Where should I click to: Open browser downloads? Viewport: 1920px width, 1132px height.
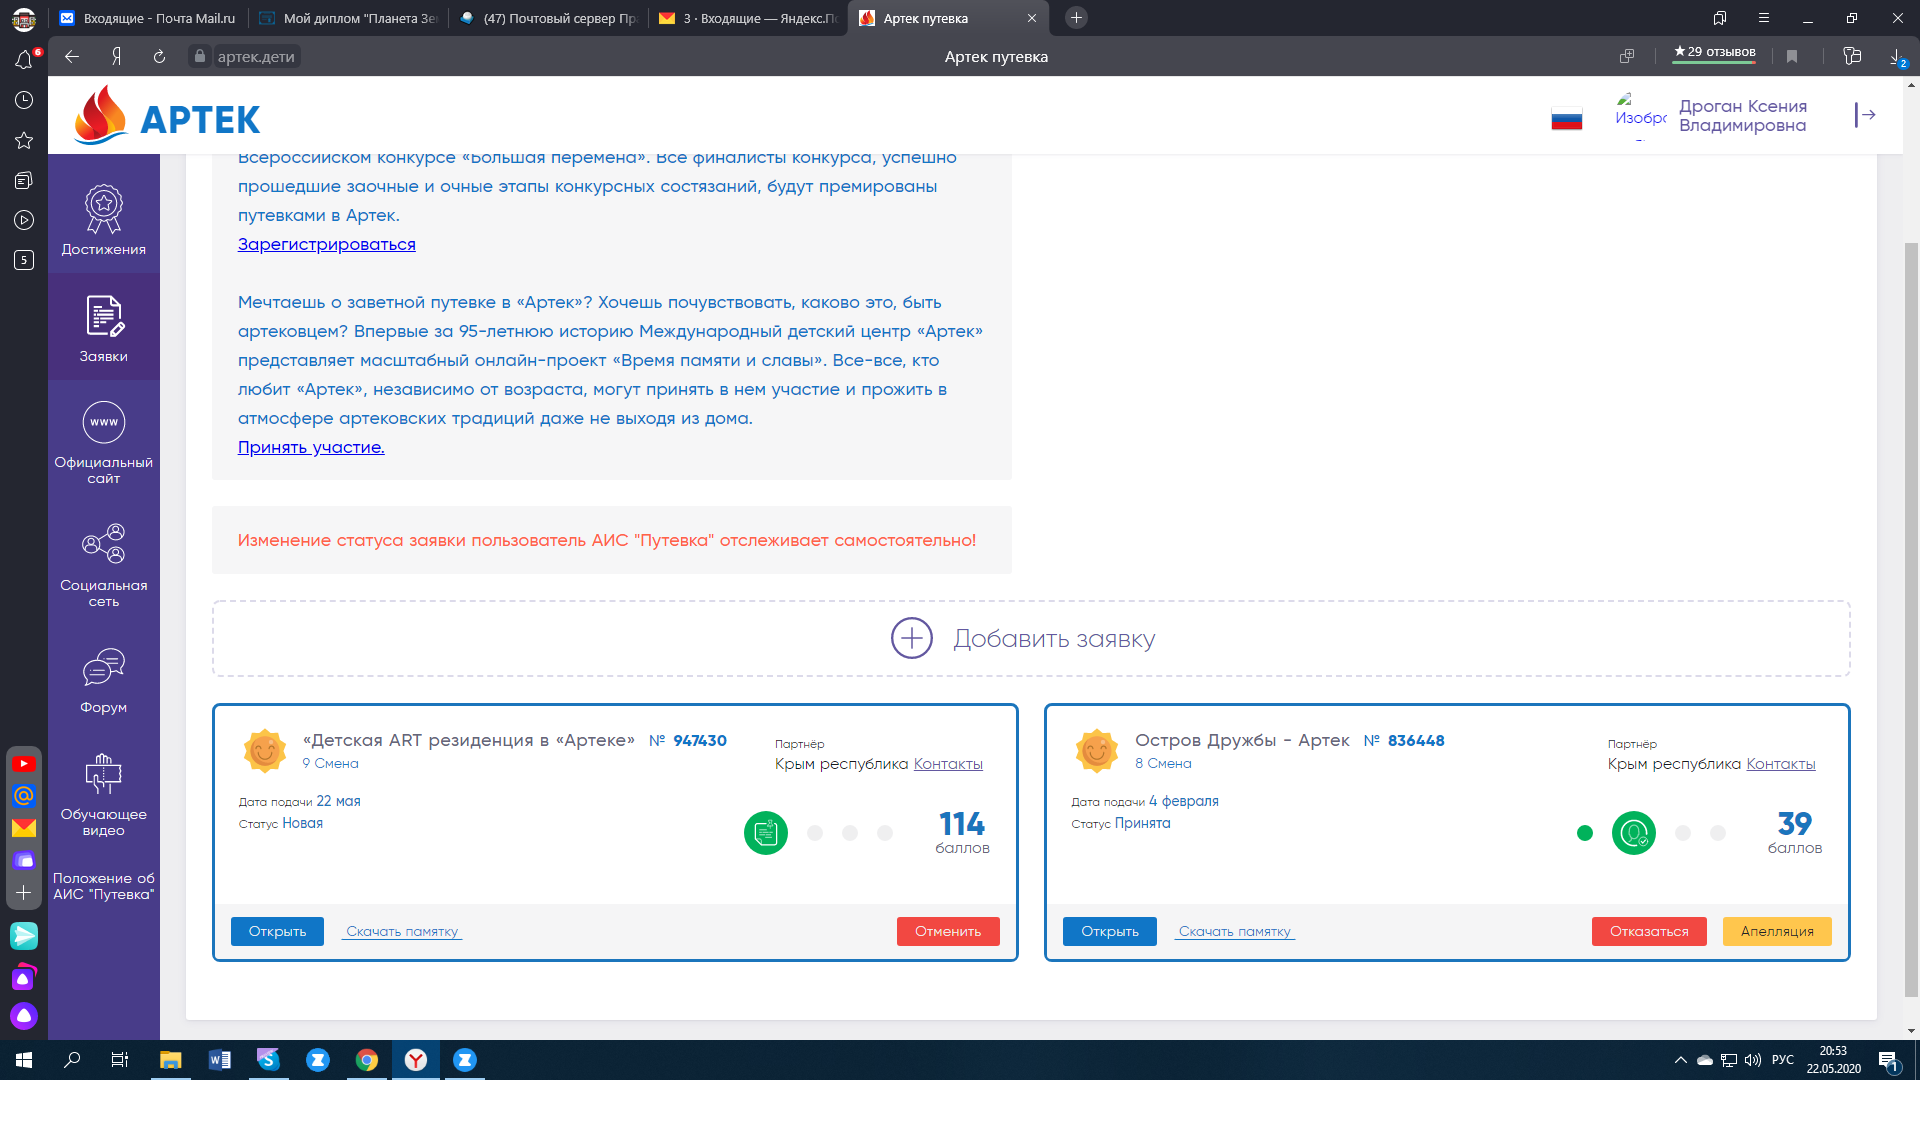click(x=1897, y=57)
